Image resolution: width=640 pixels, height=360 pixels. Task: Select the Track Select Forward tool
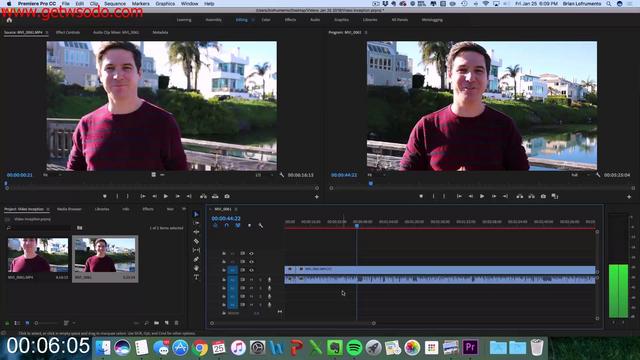pos(196,223)
